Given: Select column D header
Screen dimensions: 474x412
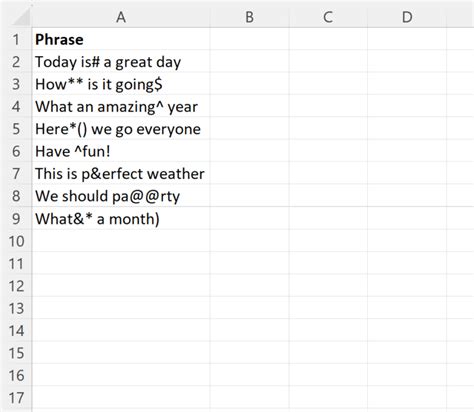Looking at the screenshot, I should tap(407, 17).
